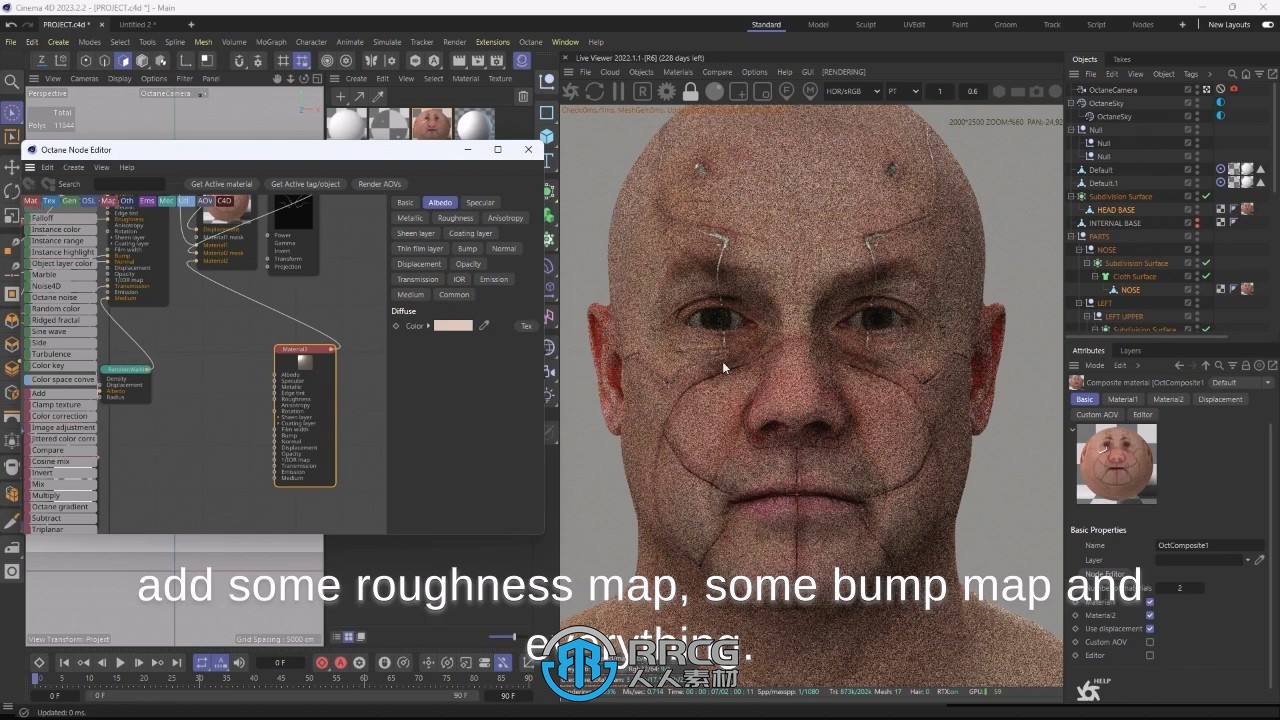The image size is (1280, 720).
Task: Click Get Active tag/object button
Action: pos(305,184)
